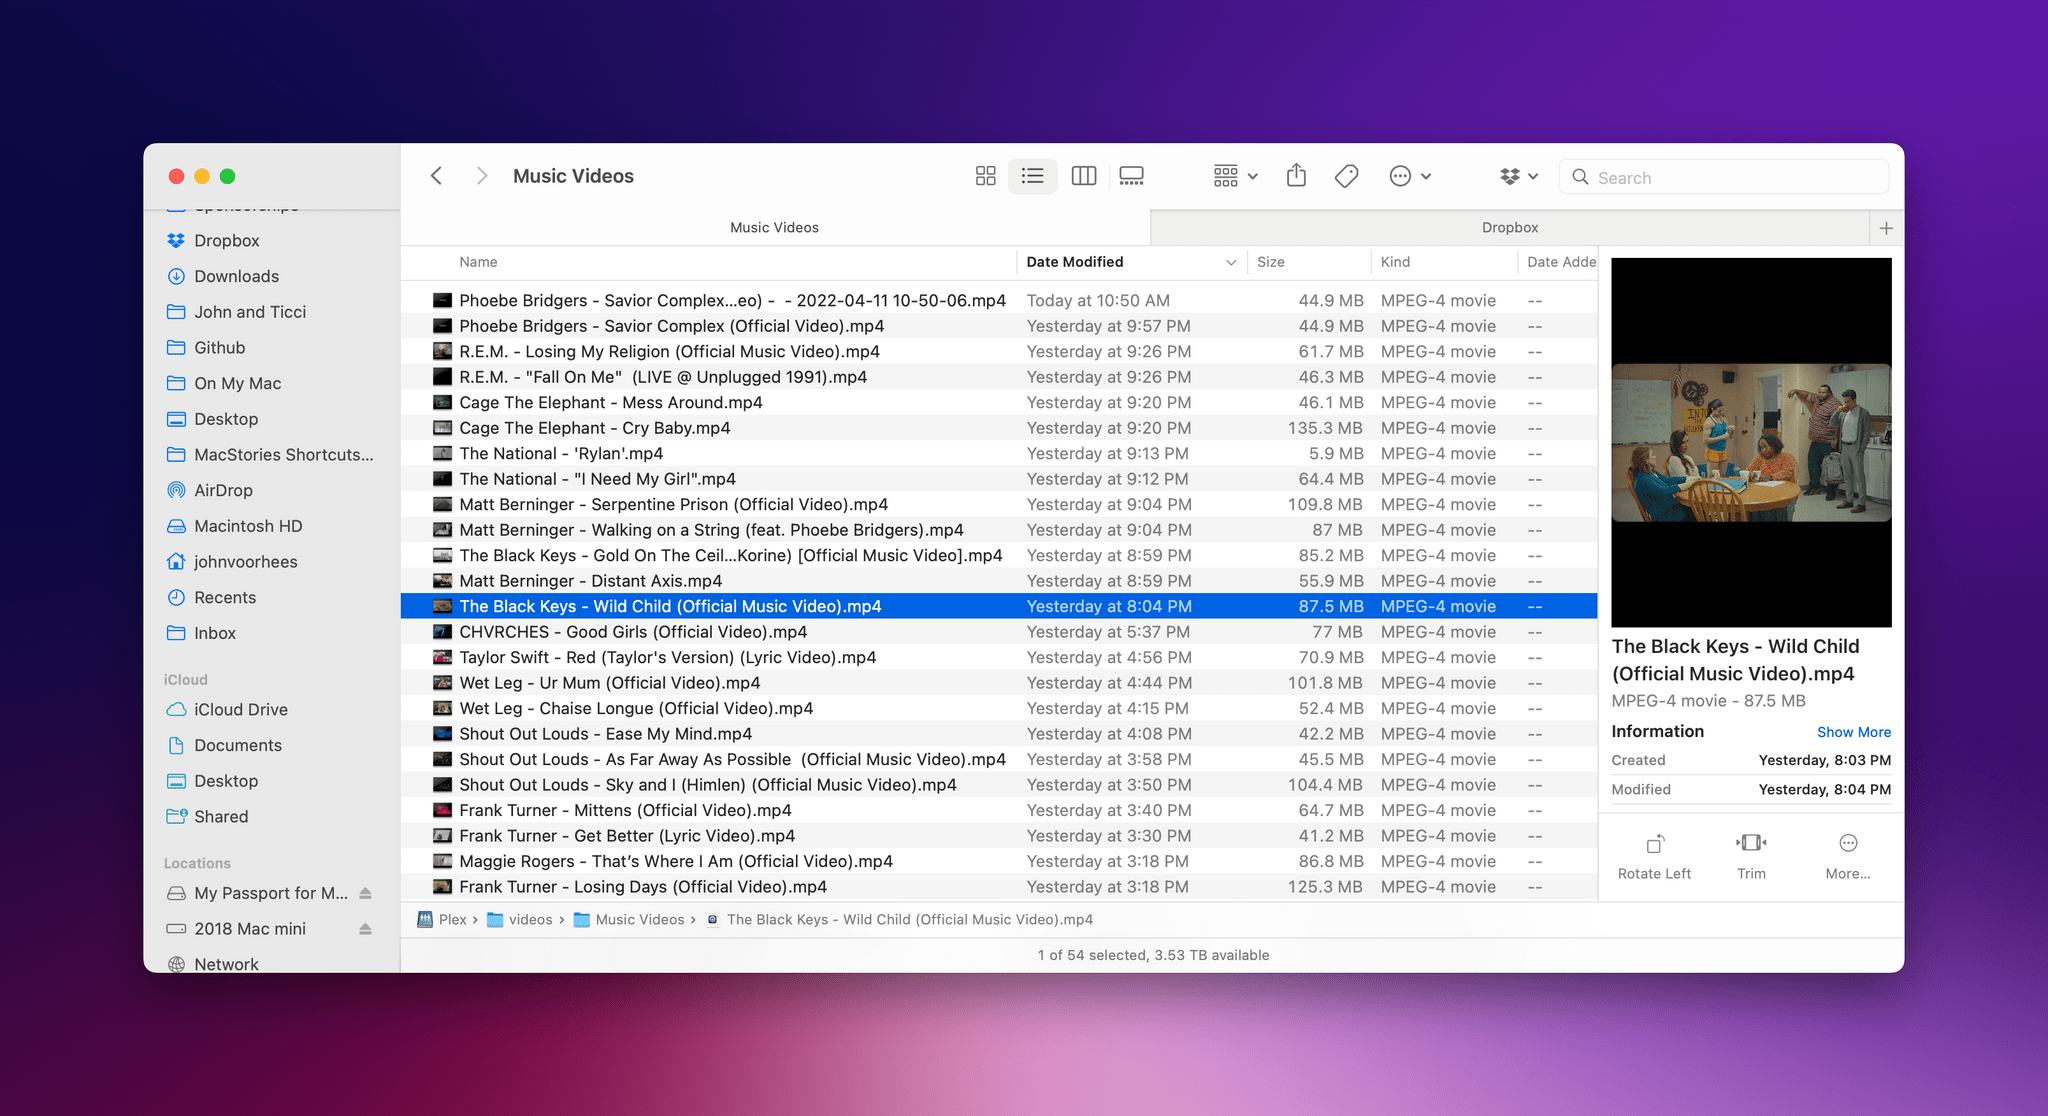Open John and Ticci folder
The height and width of the screenshot is (1116, 2048).
click(x=250, y=312)
